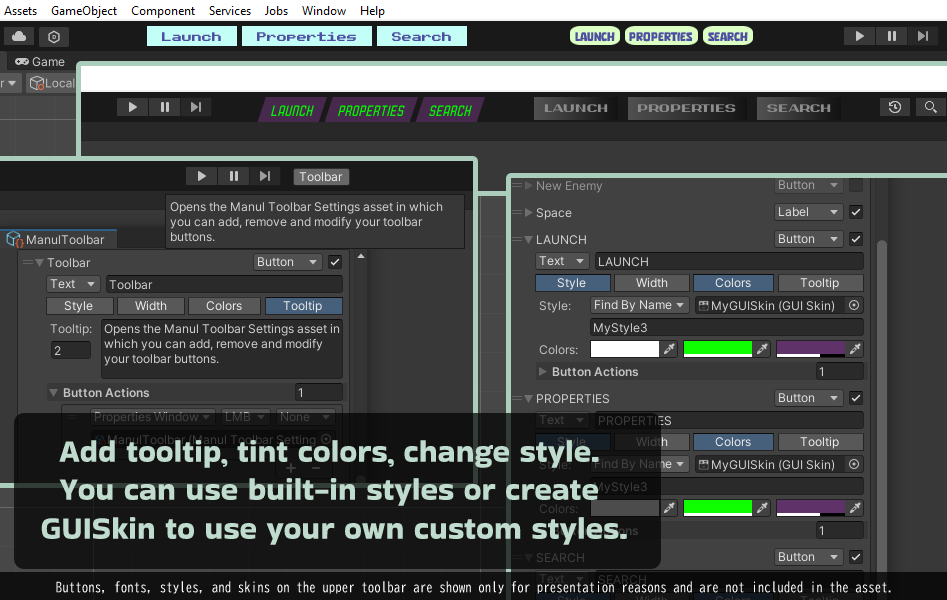Open the Label type dropdown for Space
Screen dimensions: 947x600
coord(809,212)
